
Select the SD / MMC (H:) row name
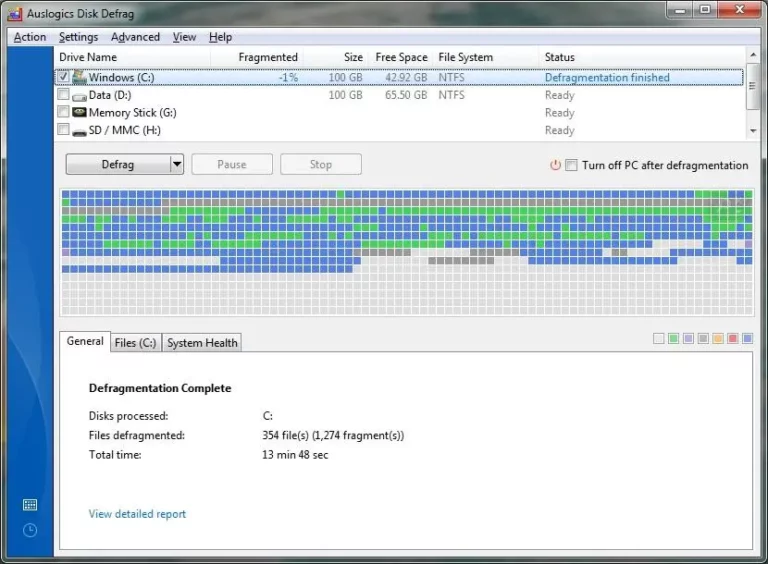coord(124,130)
